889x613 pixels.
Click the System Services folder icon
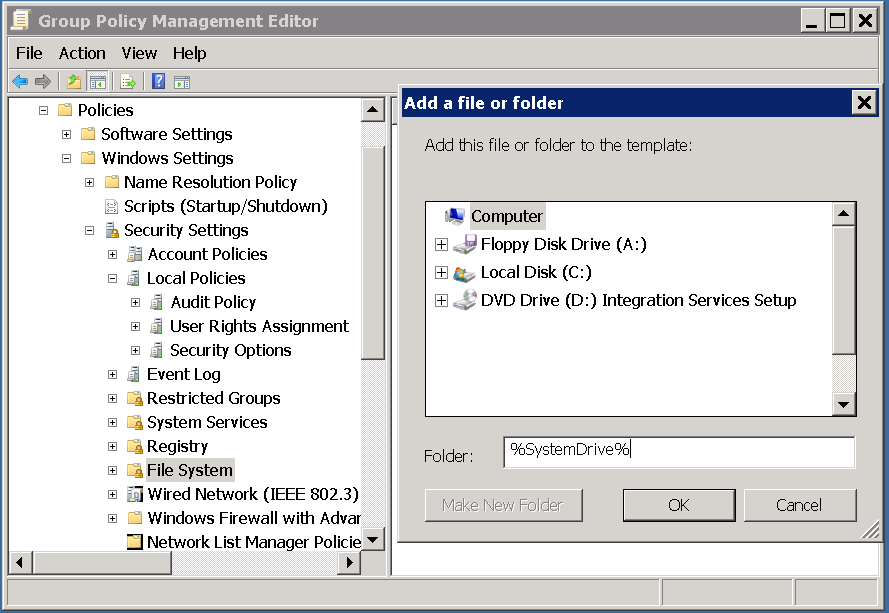pos(135,422)
